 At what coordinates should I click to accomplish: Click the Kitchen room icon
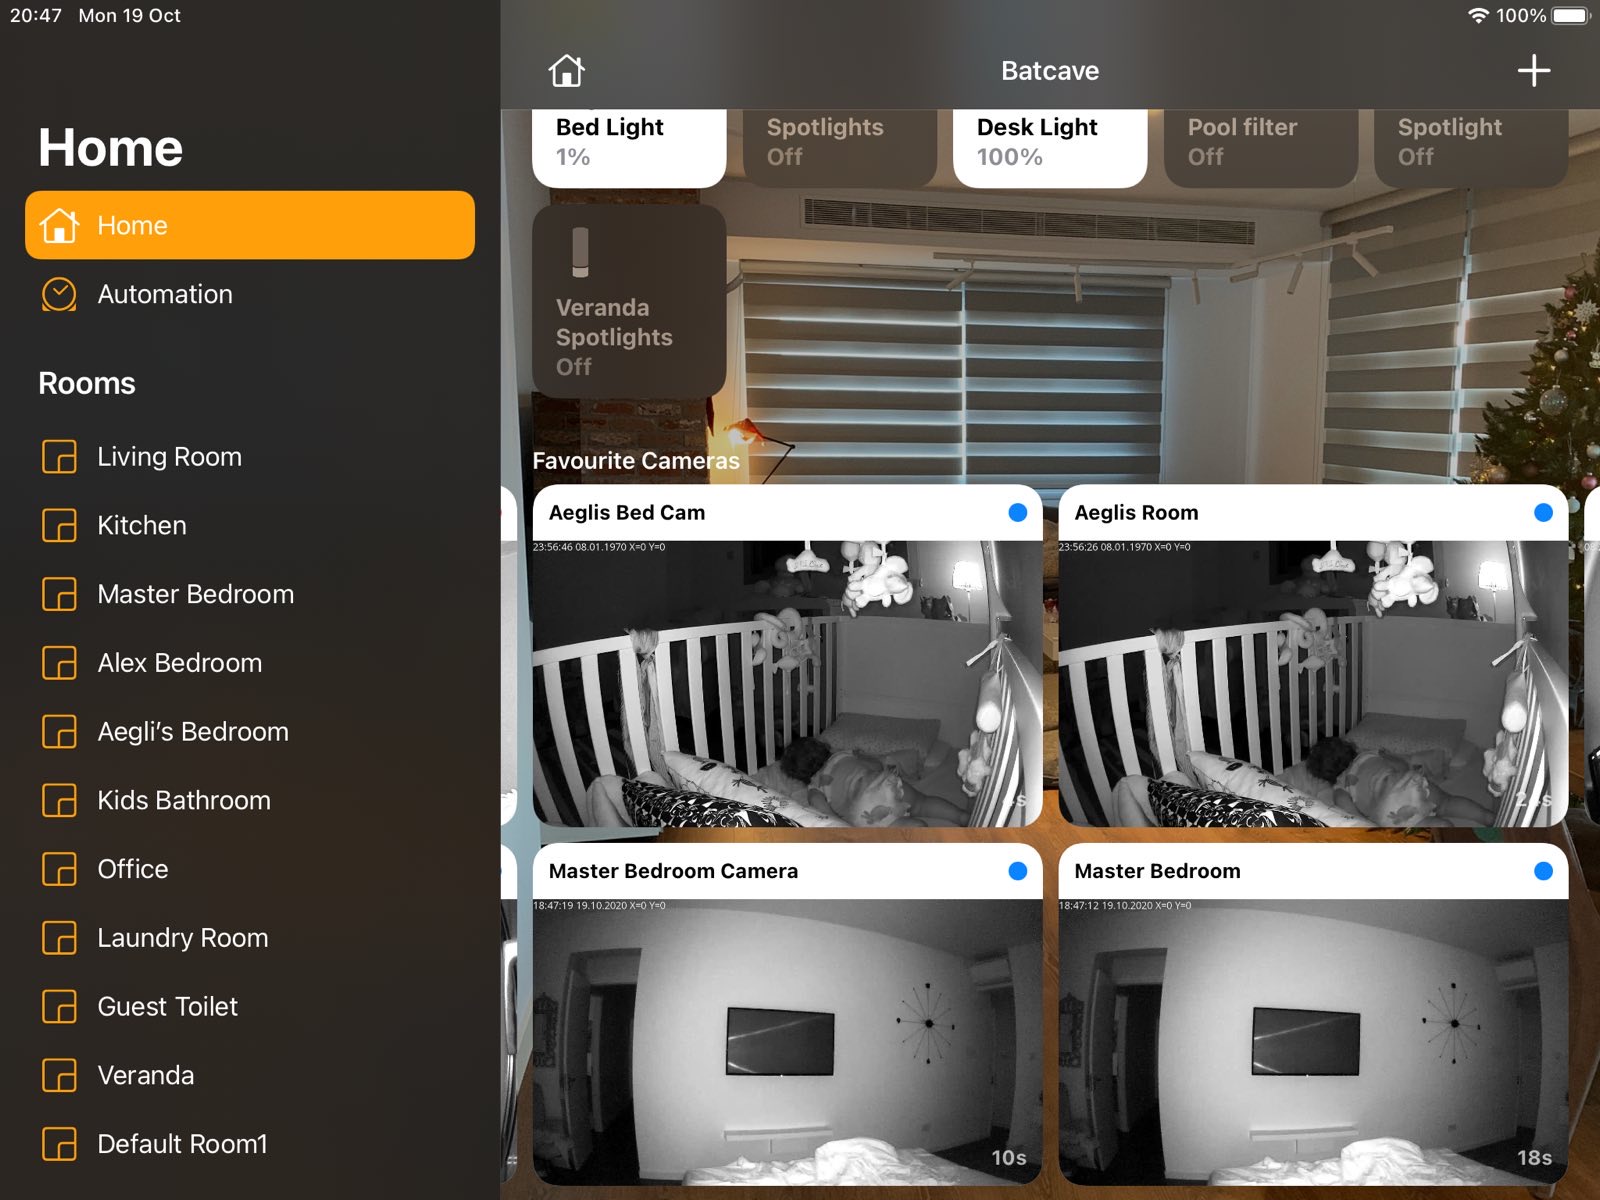pos(59,525)
